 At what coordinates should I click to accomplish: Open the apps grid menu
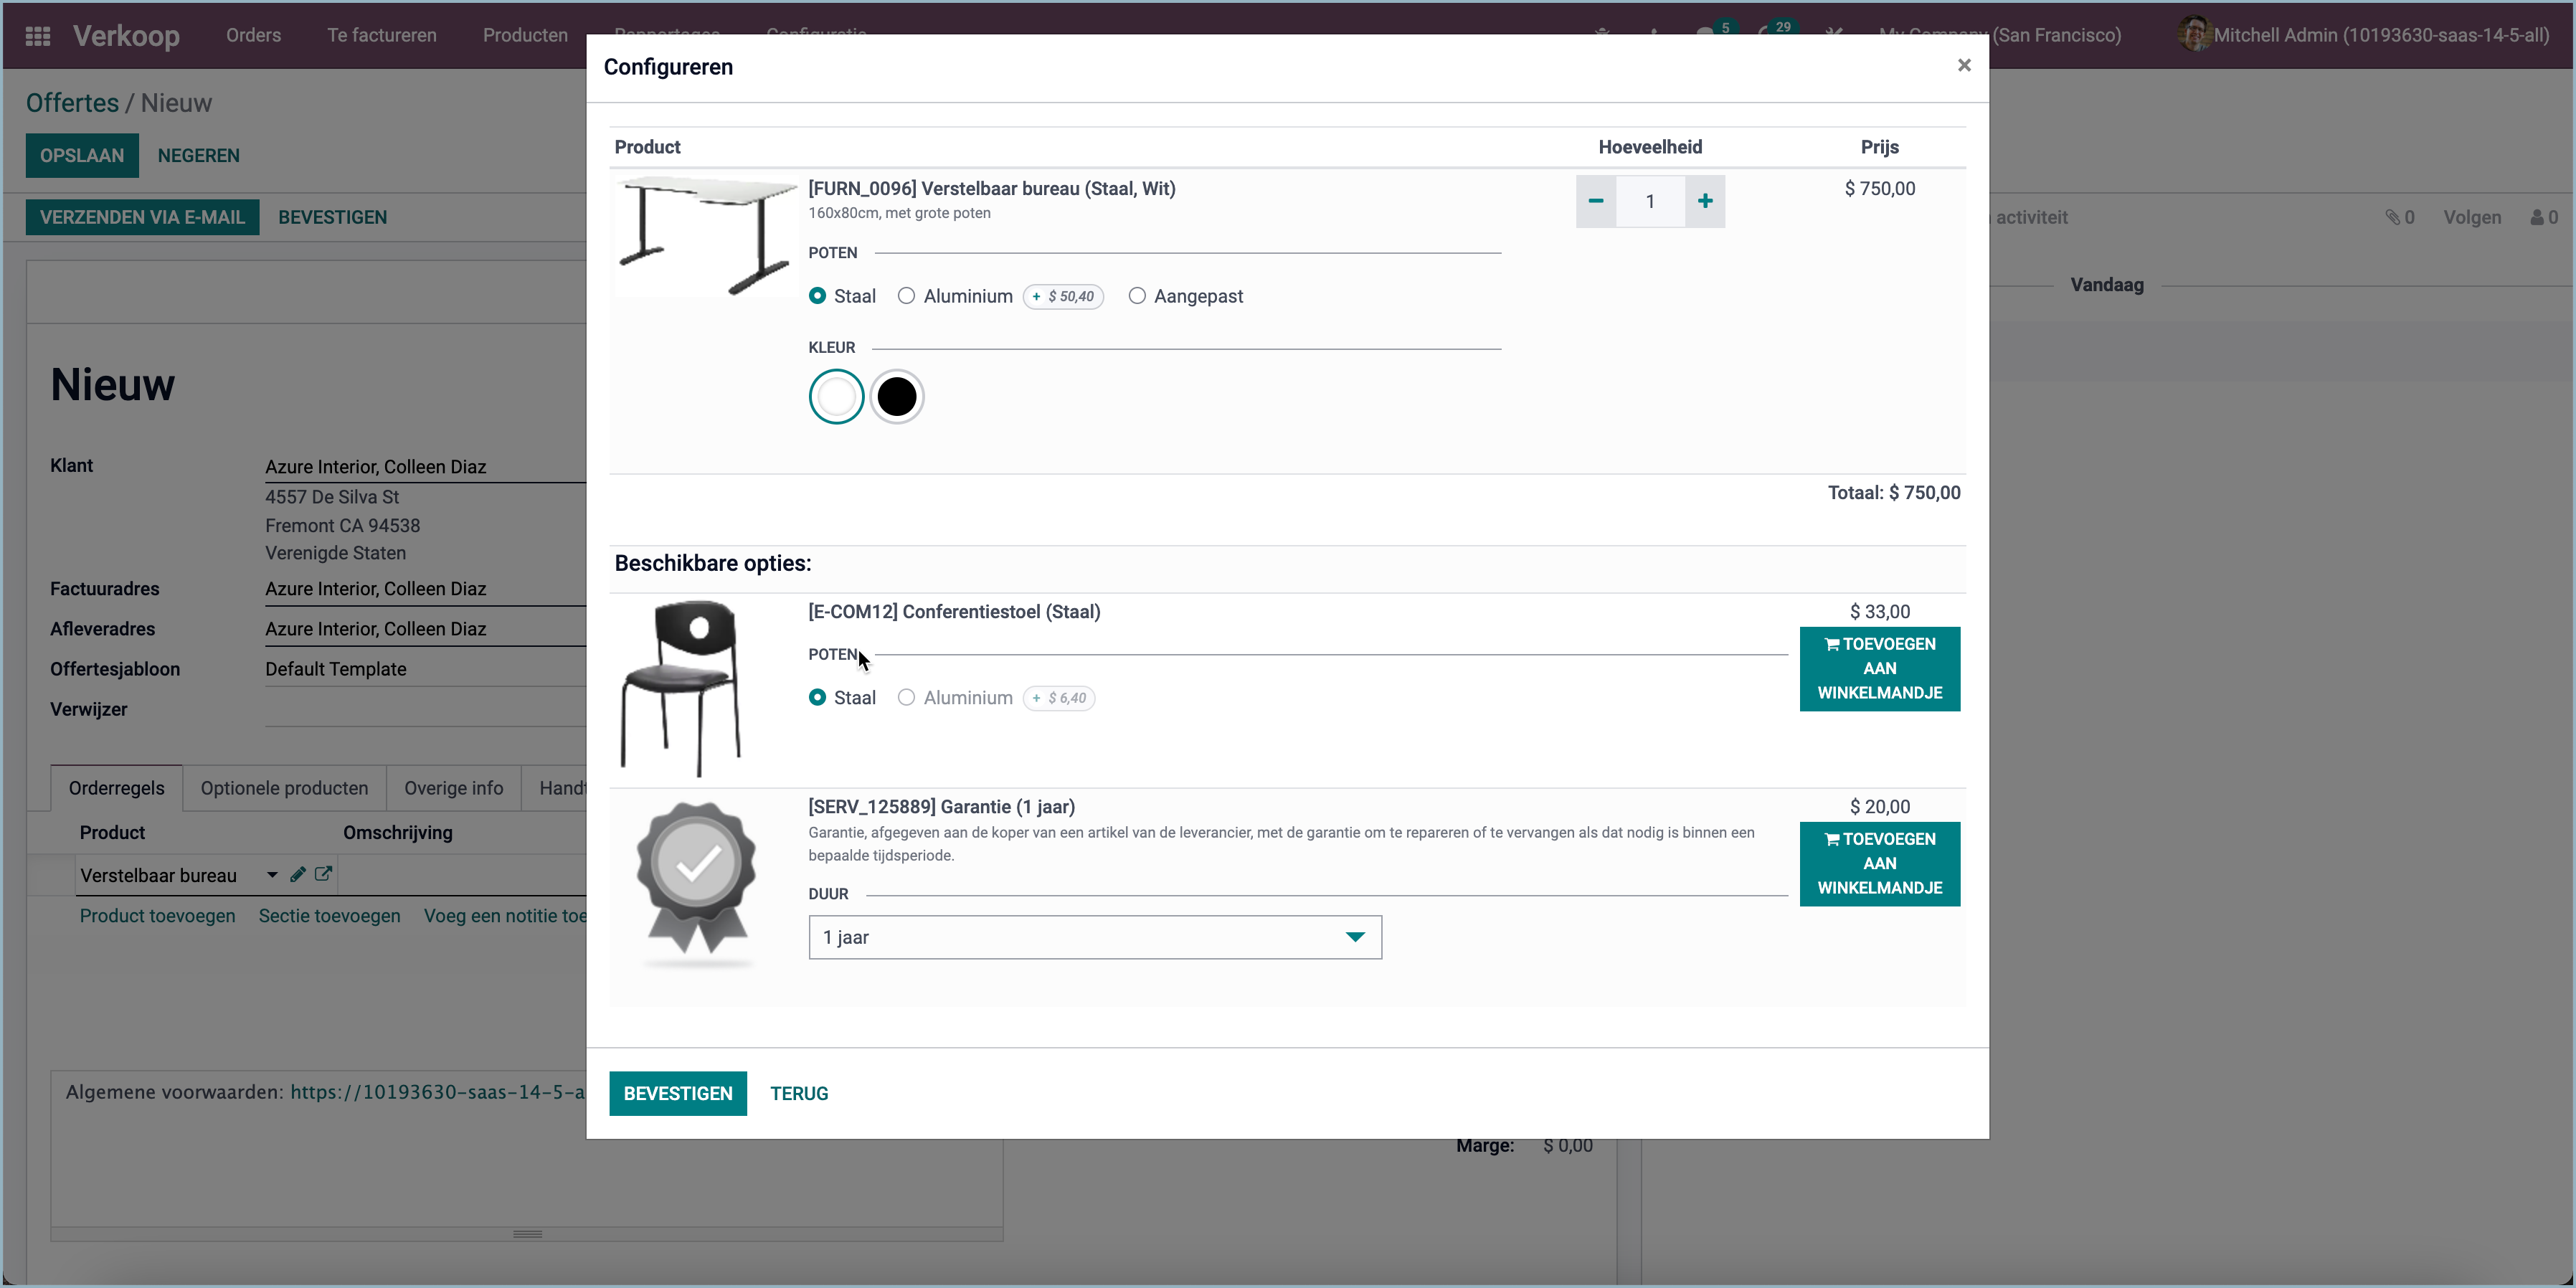37,36
